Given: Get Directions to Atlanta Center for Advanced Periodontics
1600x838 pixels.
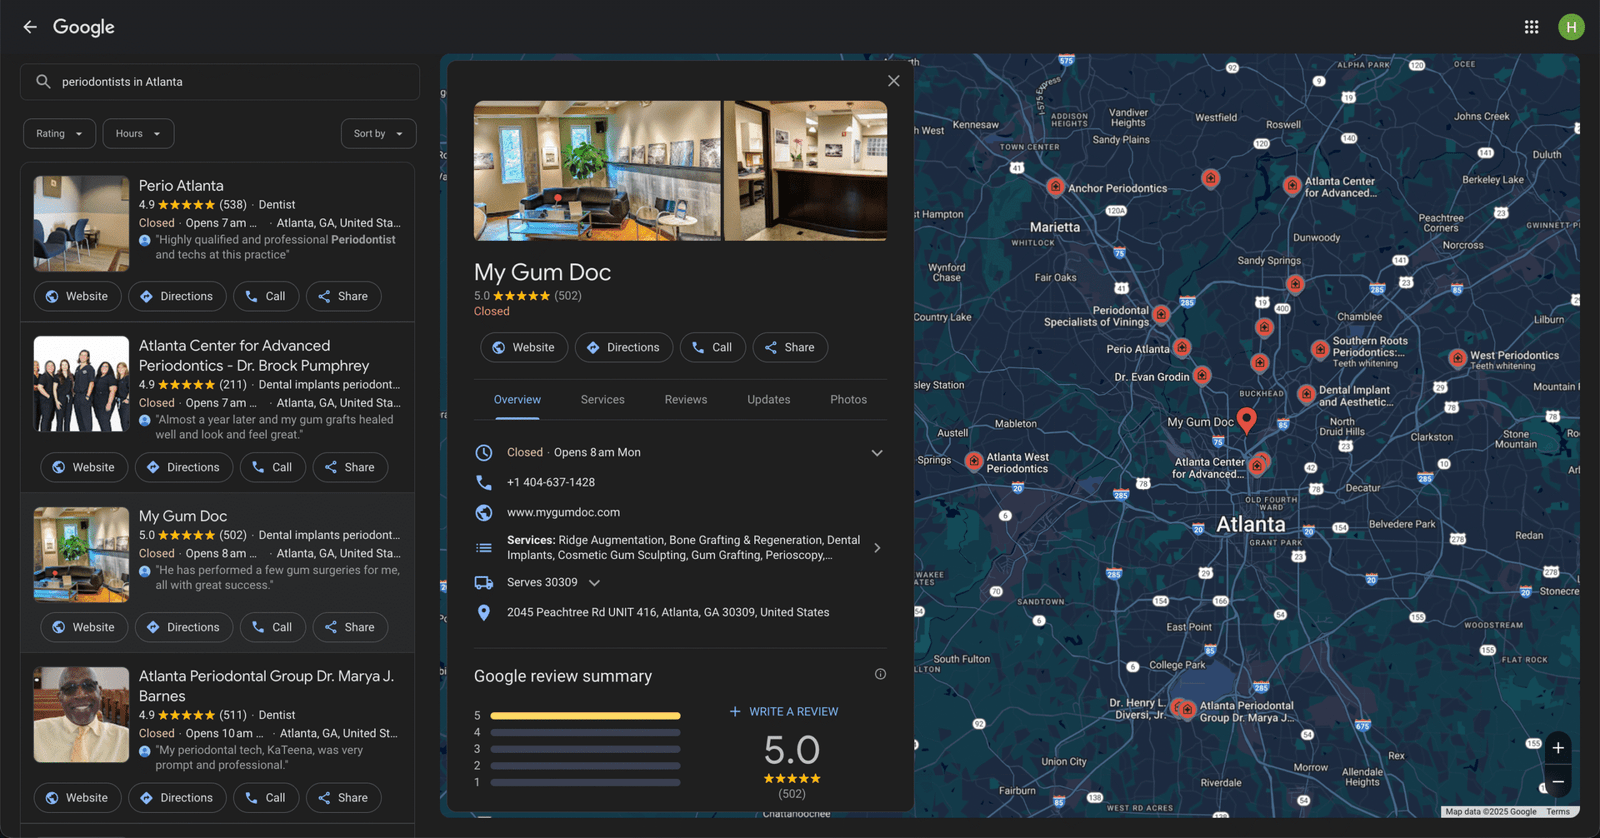Looking at the screenshot, I should click(x=184, y=468).
